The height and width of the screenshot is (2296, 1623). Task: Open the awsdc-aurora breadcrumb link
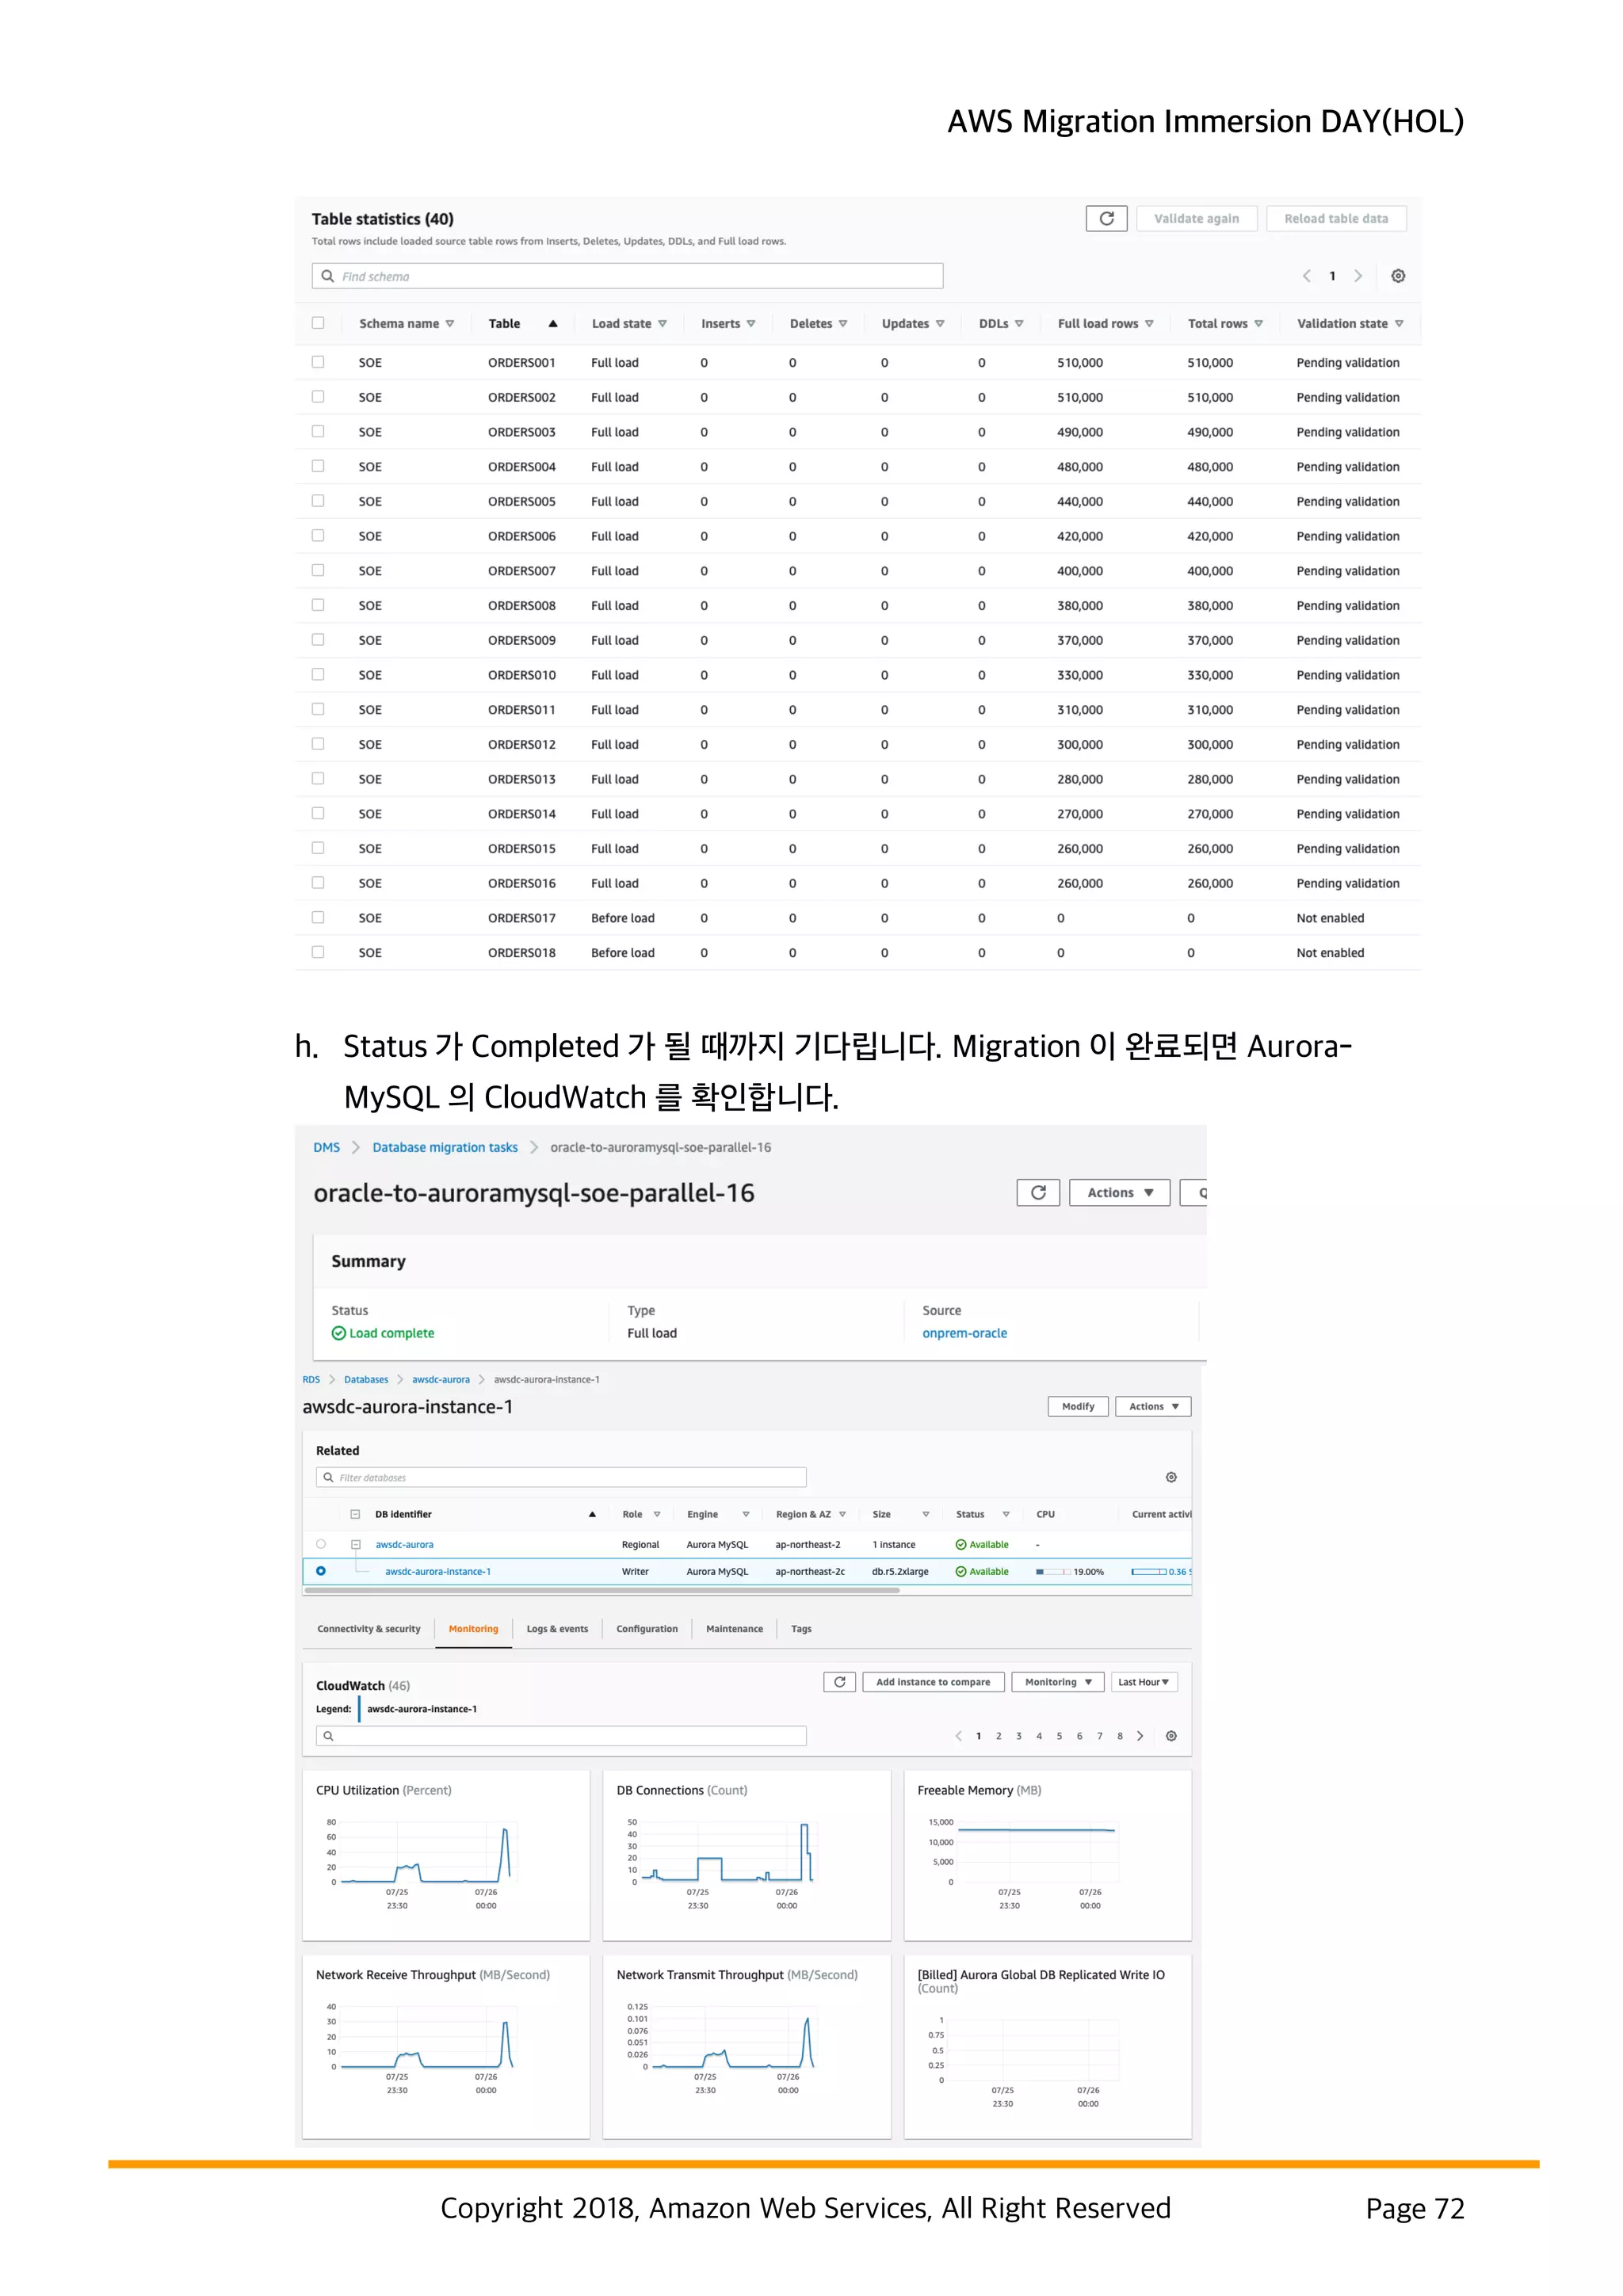pos(440,1380)
